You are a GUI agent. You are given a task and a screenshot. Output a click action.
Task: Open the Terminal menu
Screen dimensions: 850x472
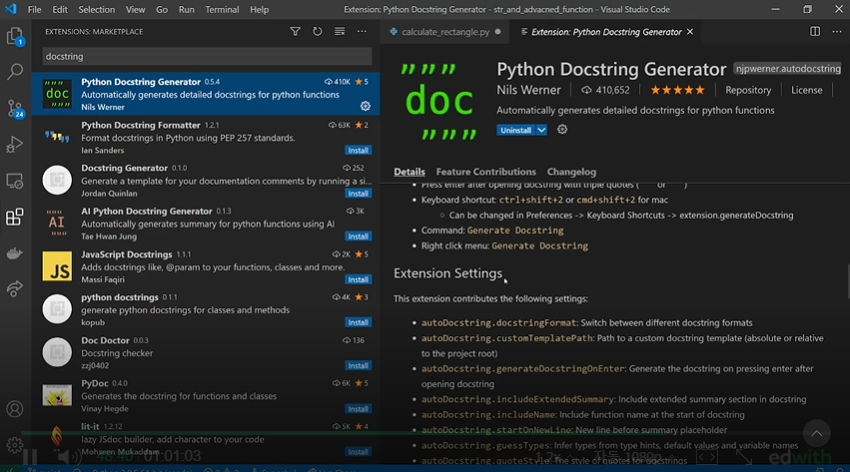tap(222, 9)
